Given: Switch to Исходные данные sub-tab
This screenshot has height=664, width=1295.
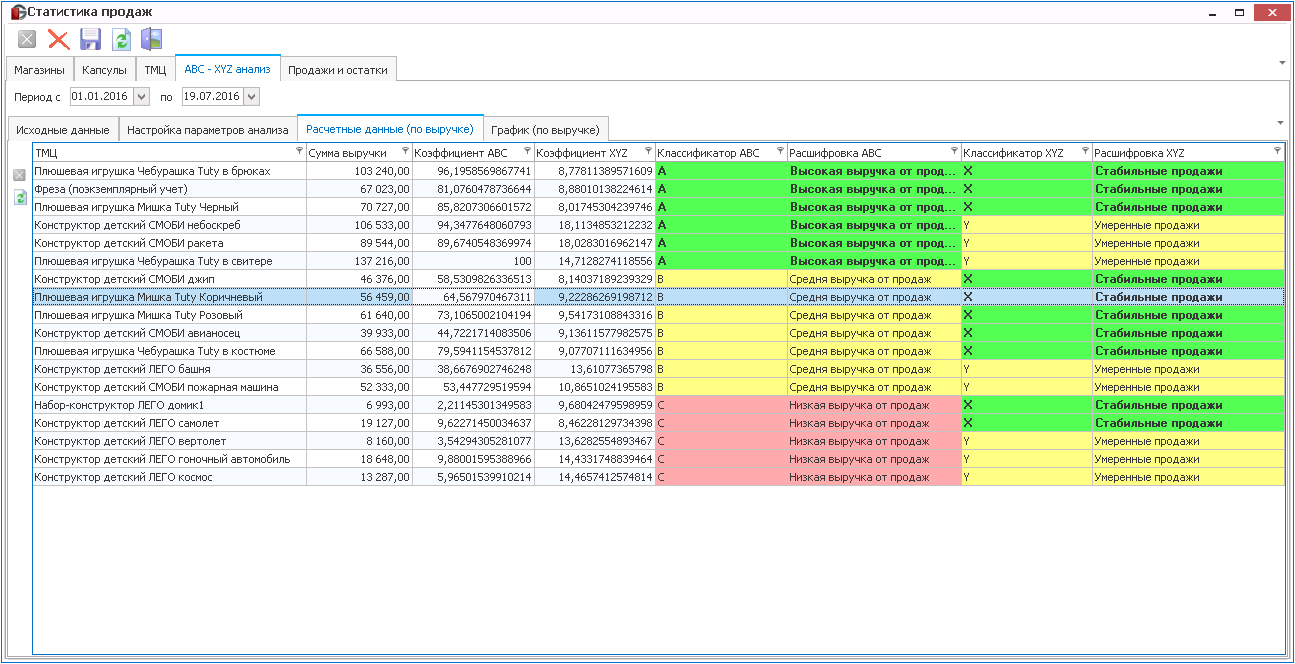Looking at the screenshot, I should point(63,130).
